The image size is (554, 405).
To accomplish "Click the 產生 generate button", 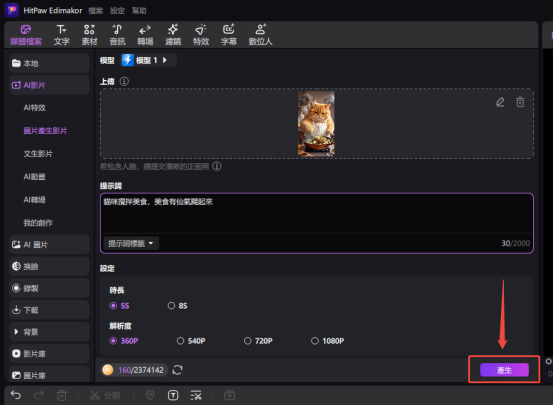I will coord(504,370).
